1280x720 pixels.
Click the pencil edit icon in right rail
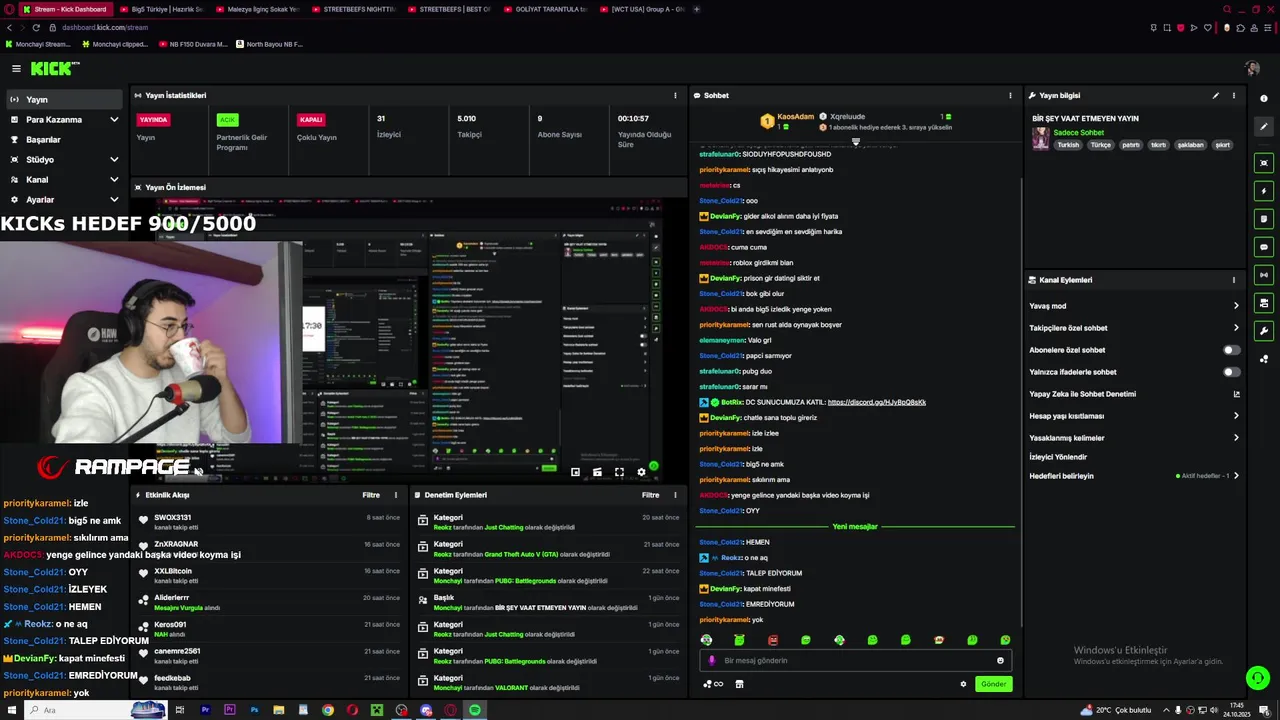click(1264, 127)
